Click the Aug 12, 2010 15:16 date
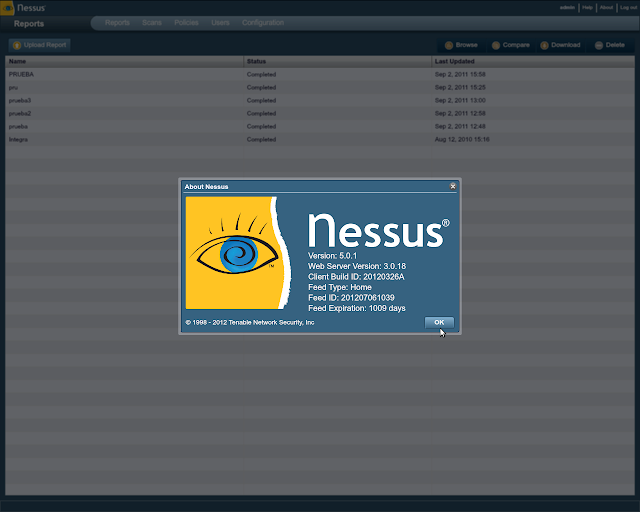 pyautogui.click(x=462, y=140)
